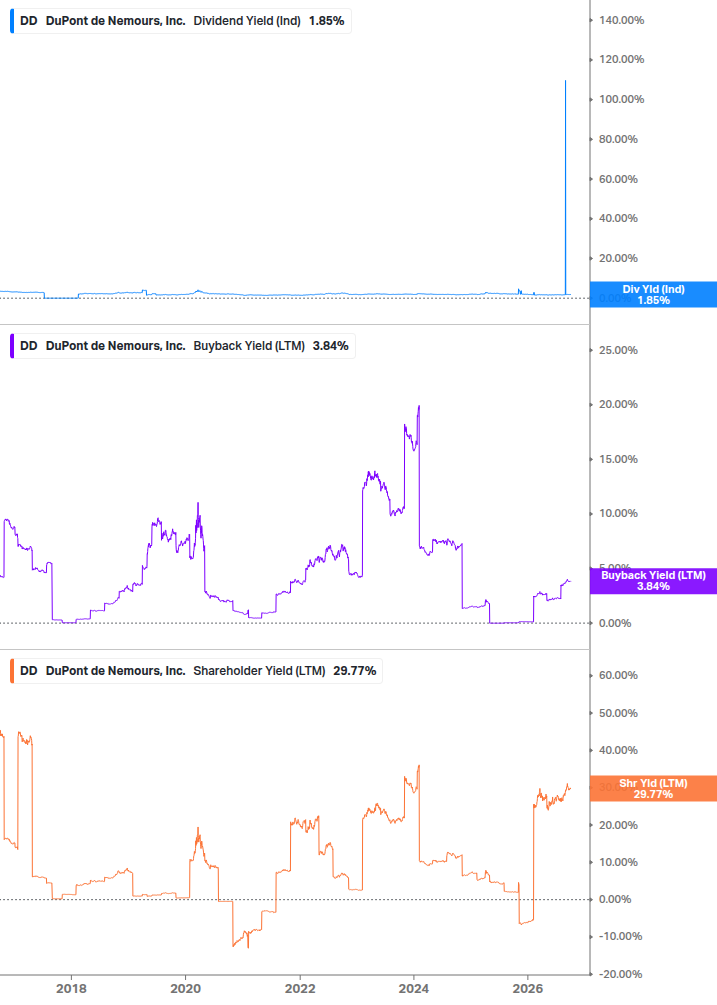The width and height of the screenshot is (717, 1005).
Task: Click the blue color bar of Dividend Yield legend
Action: tap(12, 21)
